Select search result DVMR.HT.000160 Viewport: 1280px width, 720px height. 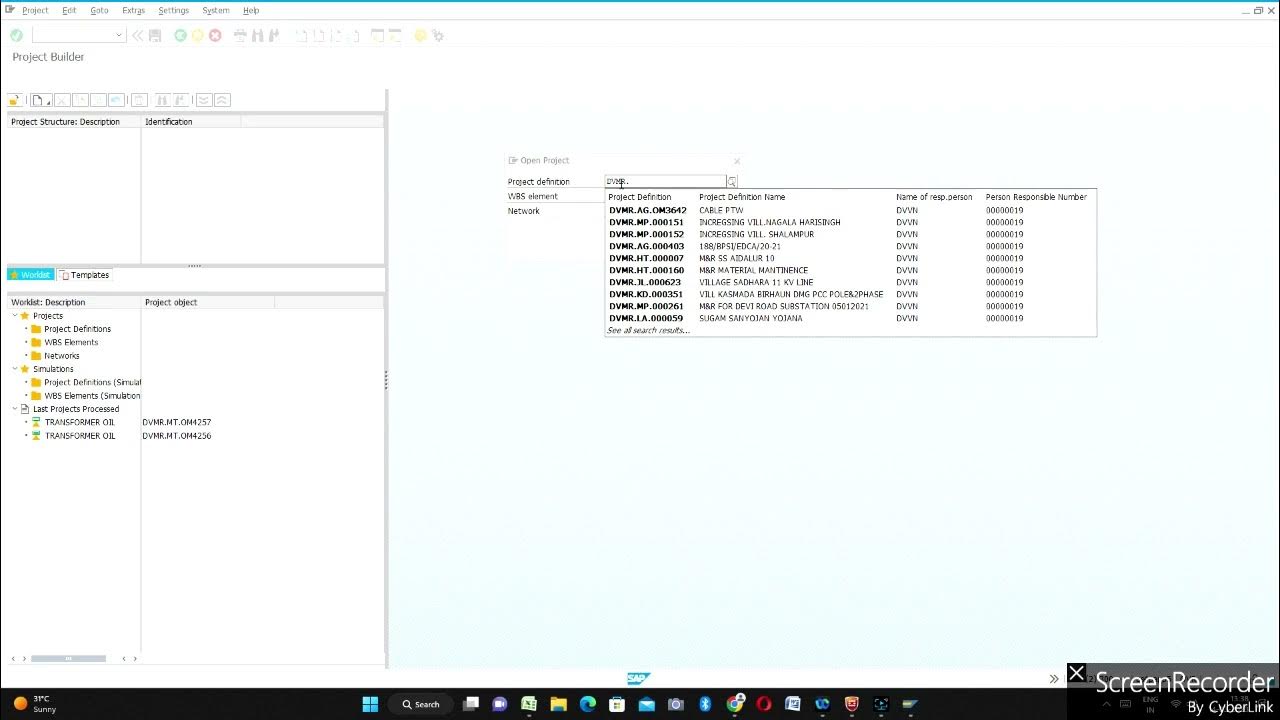pos(850,270)
